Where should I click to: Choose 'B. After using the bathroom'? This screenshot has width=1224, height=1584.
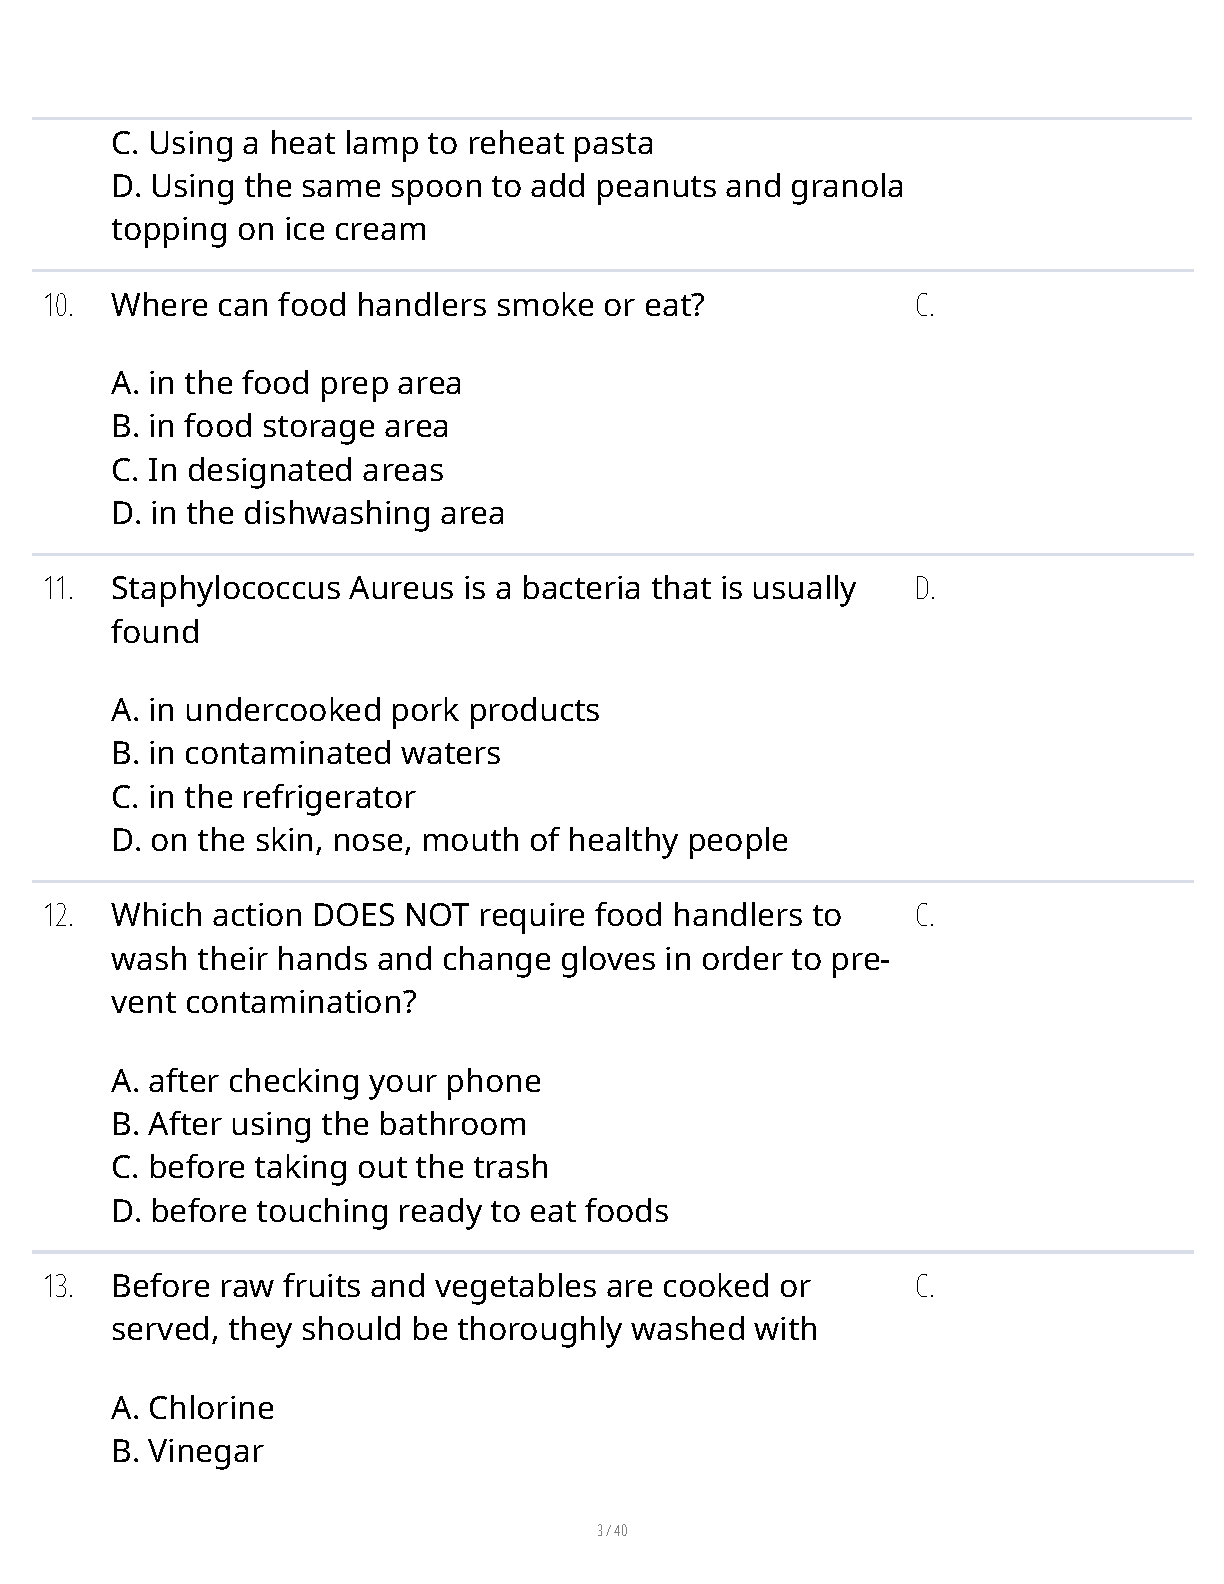click(319, 1124)
